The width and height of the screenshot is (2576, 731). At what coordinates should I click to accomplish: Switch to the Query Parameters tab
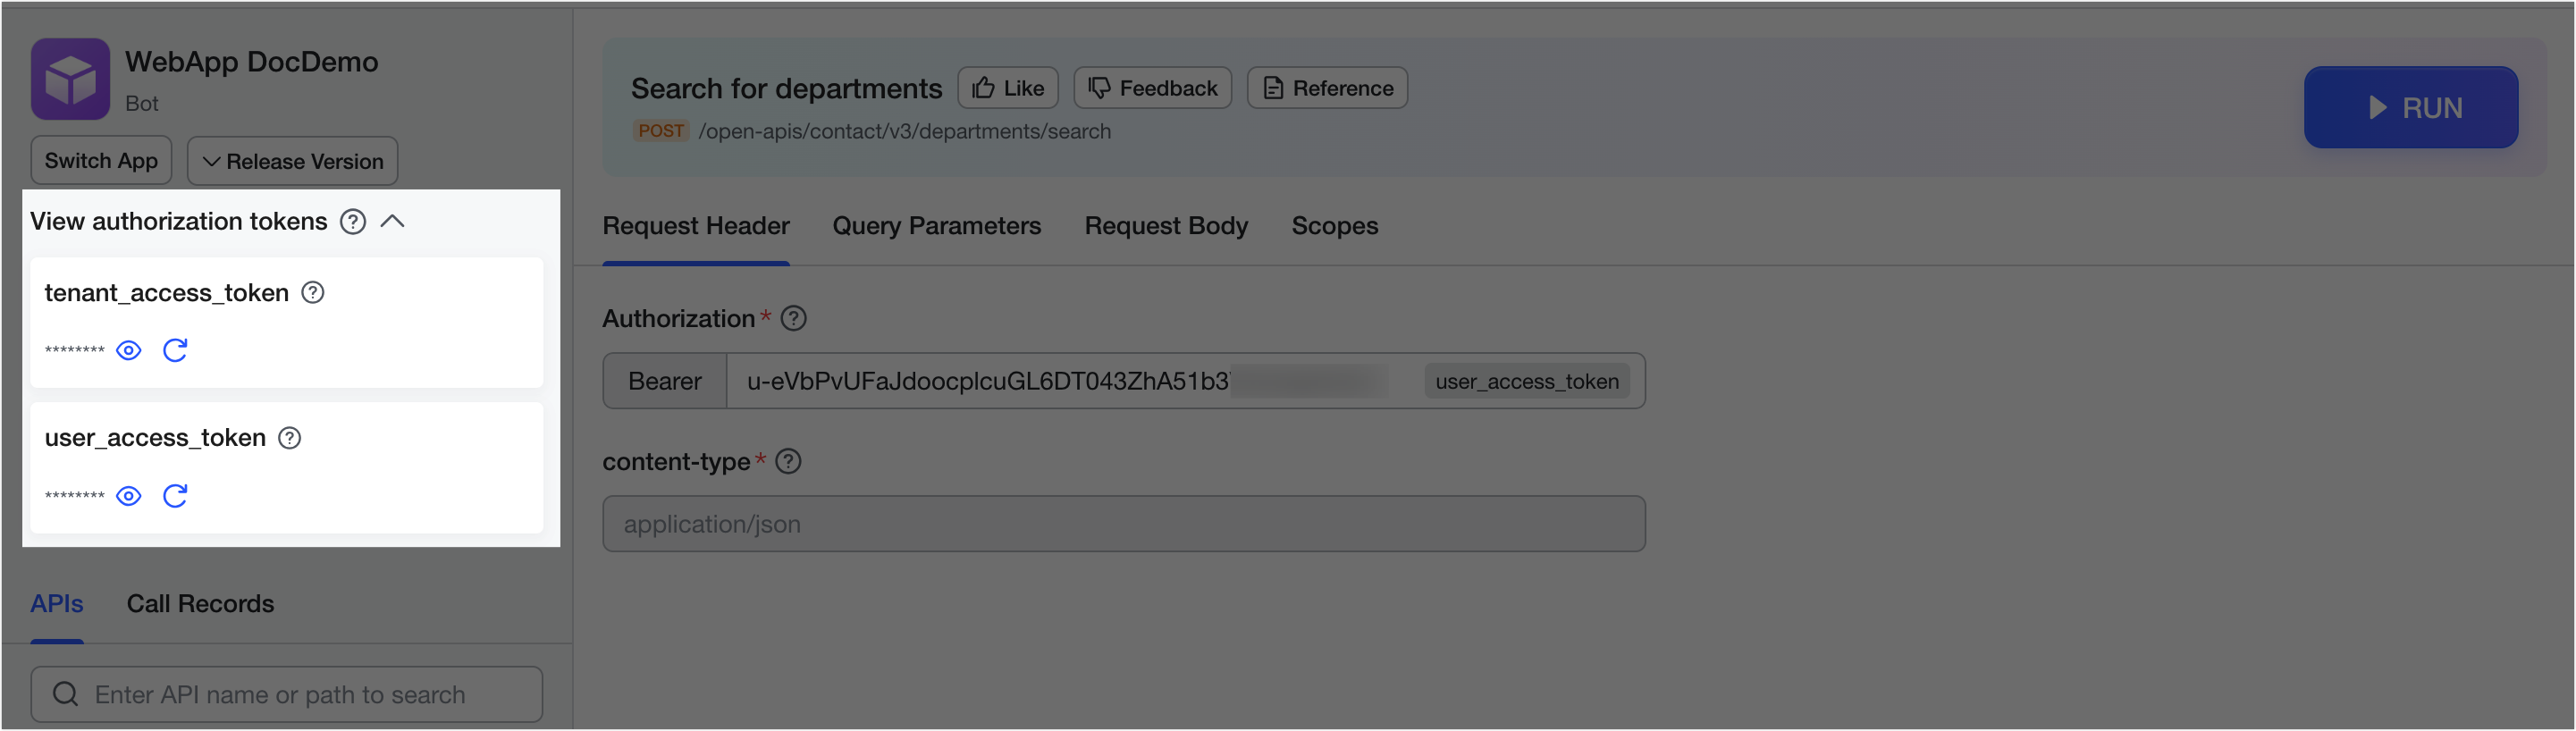pos(936,226)
